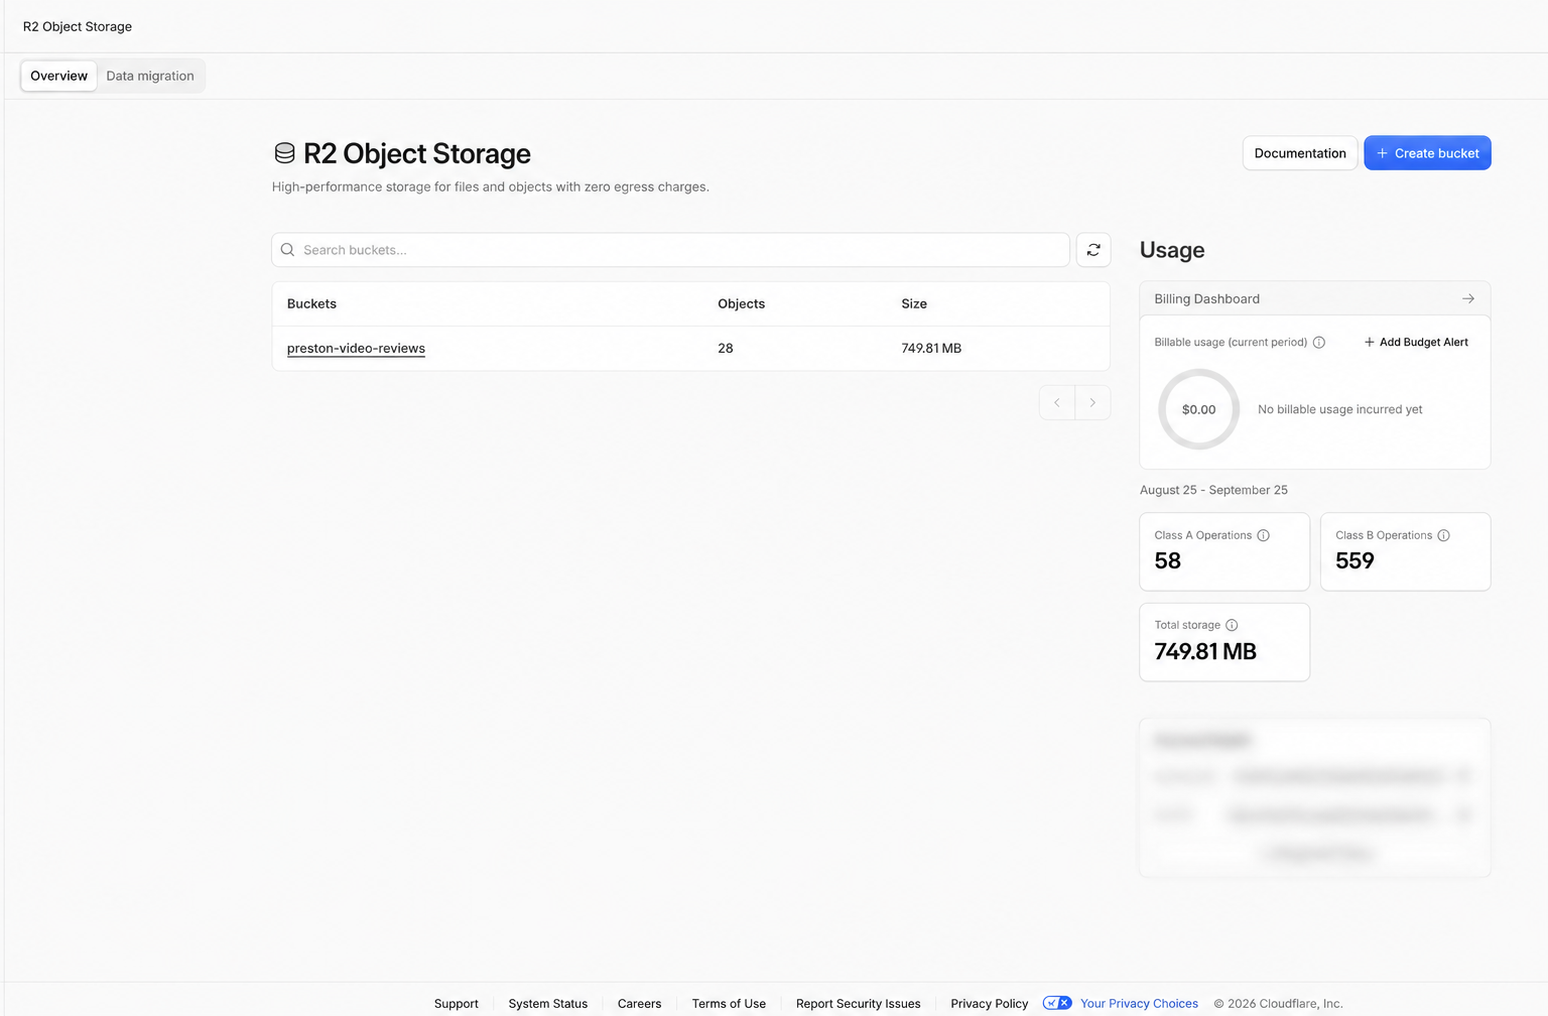This screenshot has height=1016, width=1548.
Task: Click 'No billable usage incurred yet' text
Action: 1340,409
